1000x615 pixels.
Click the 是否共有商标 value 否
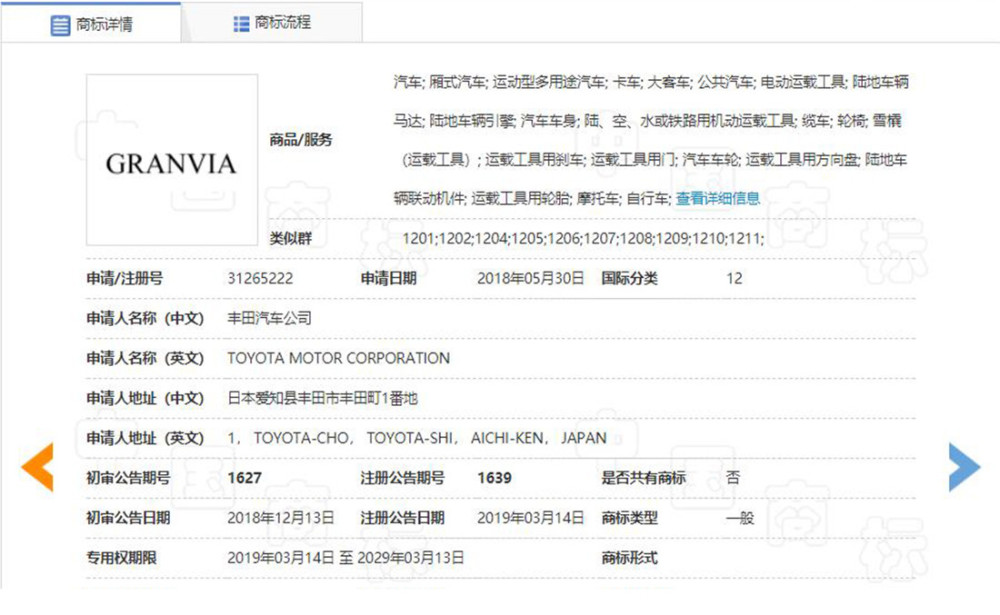(x=733, y=477)
